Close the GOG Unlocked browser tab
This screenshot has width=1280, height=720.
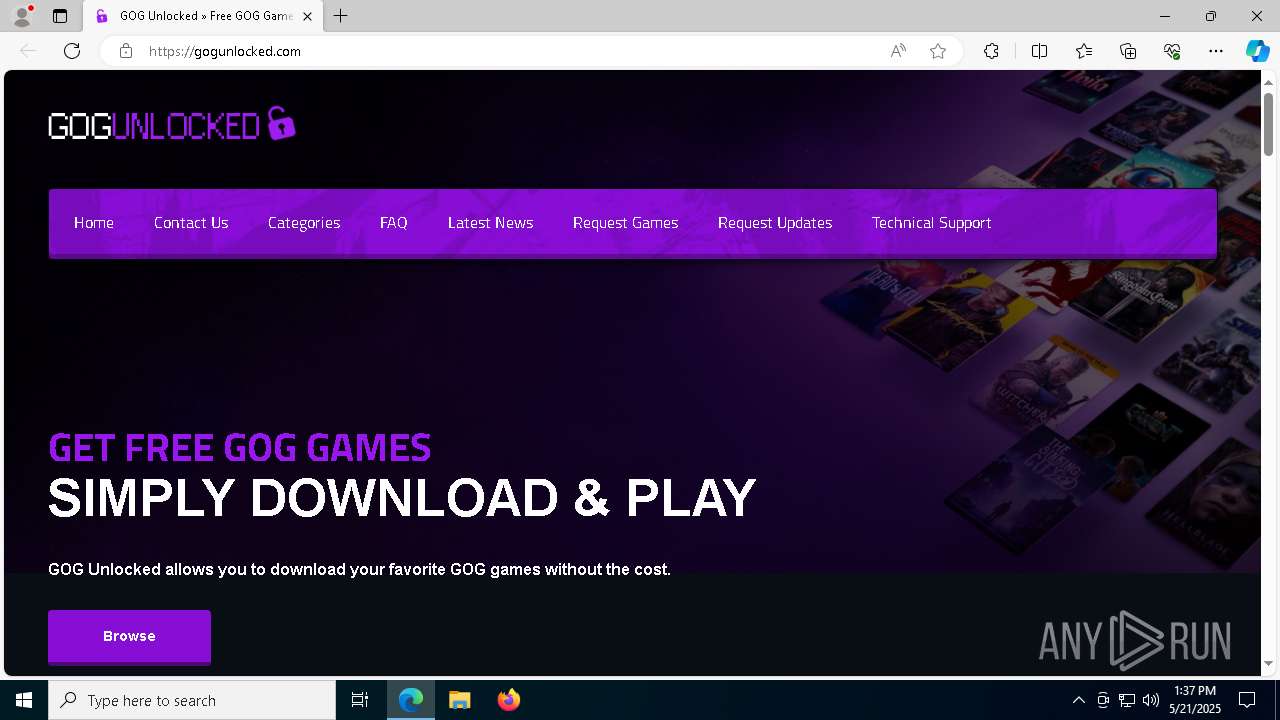point(307,16)
